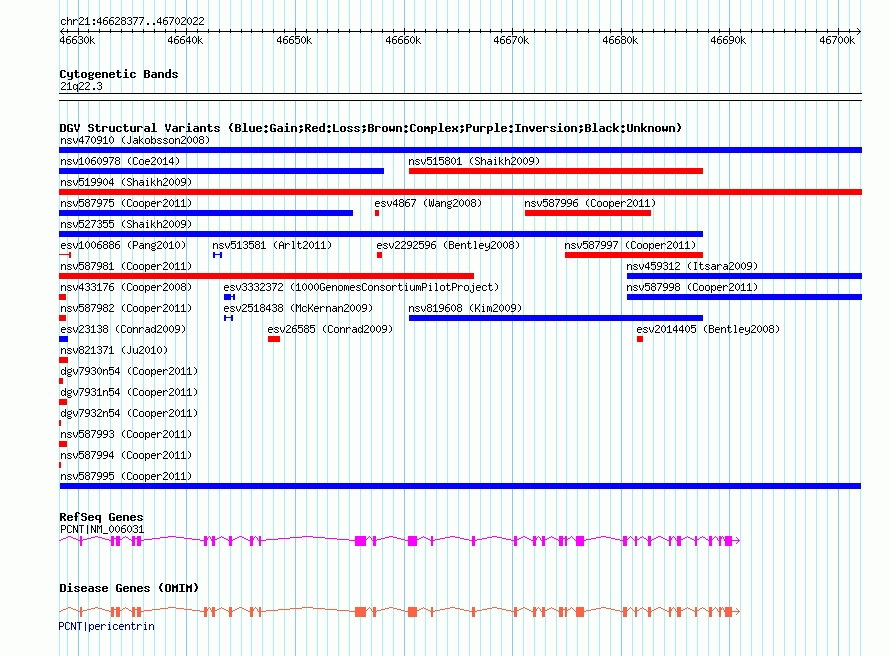Click the 46660k ruler tick label
The image size is (890, 656).
[403, 40]
